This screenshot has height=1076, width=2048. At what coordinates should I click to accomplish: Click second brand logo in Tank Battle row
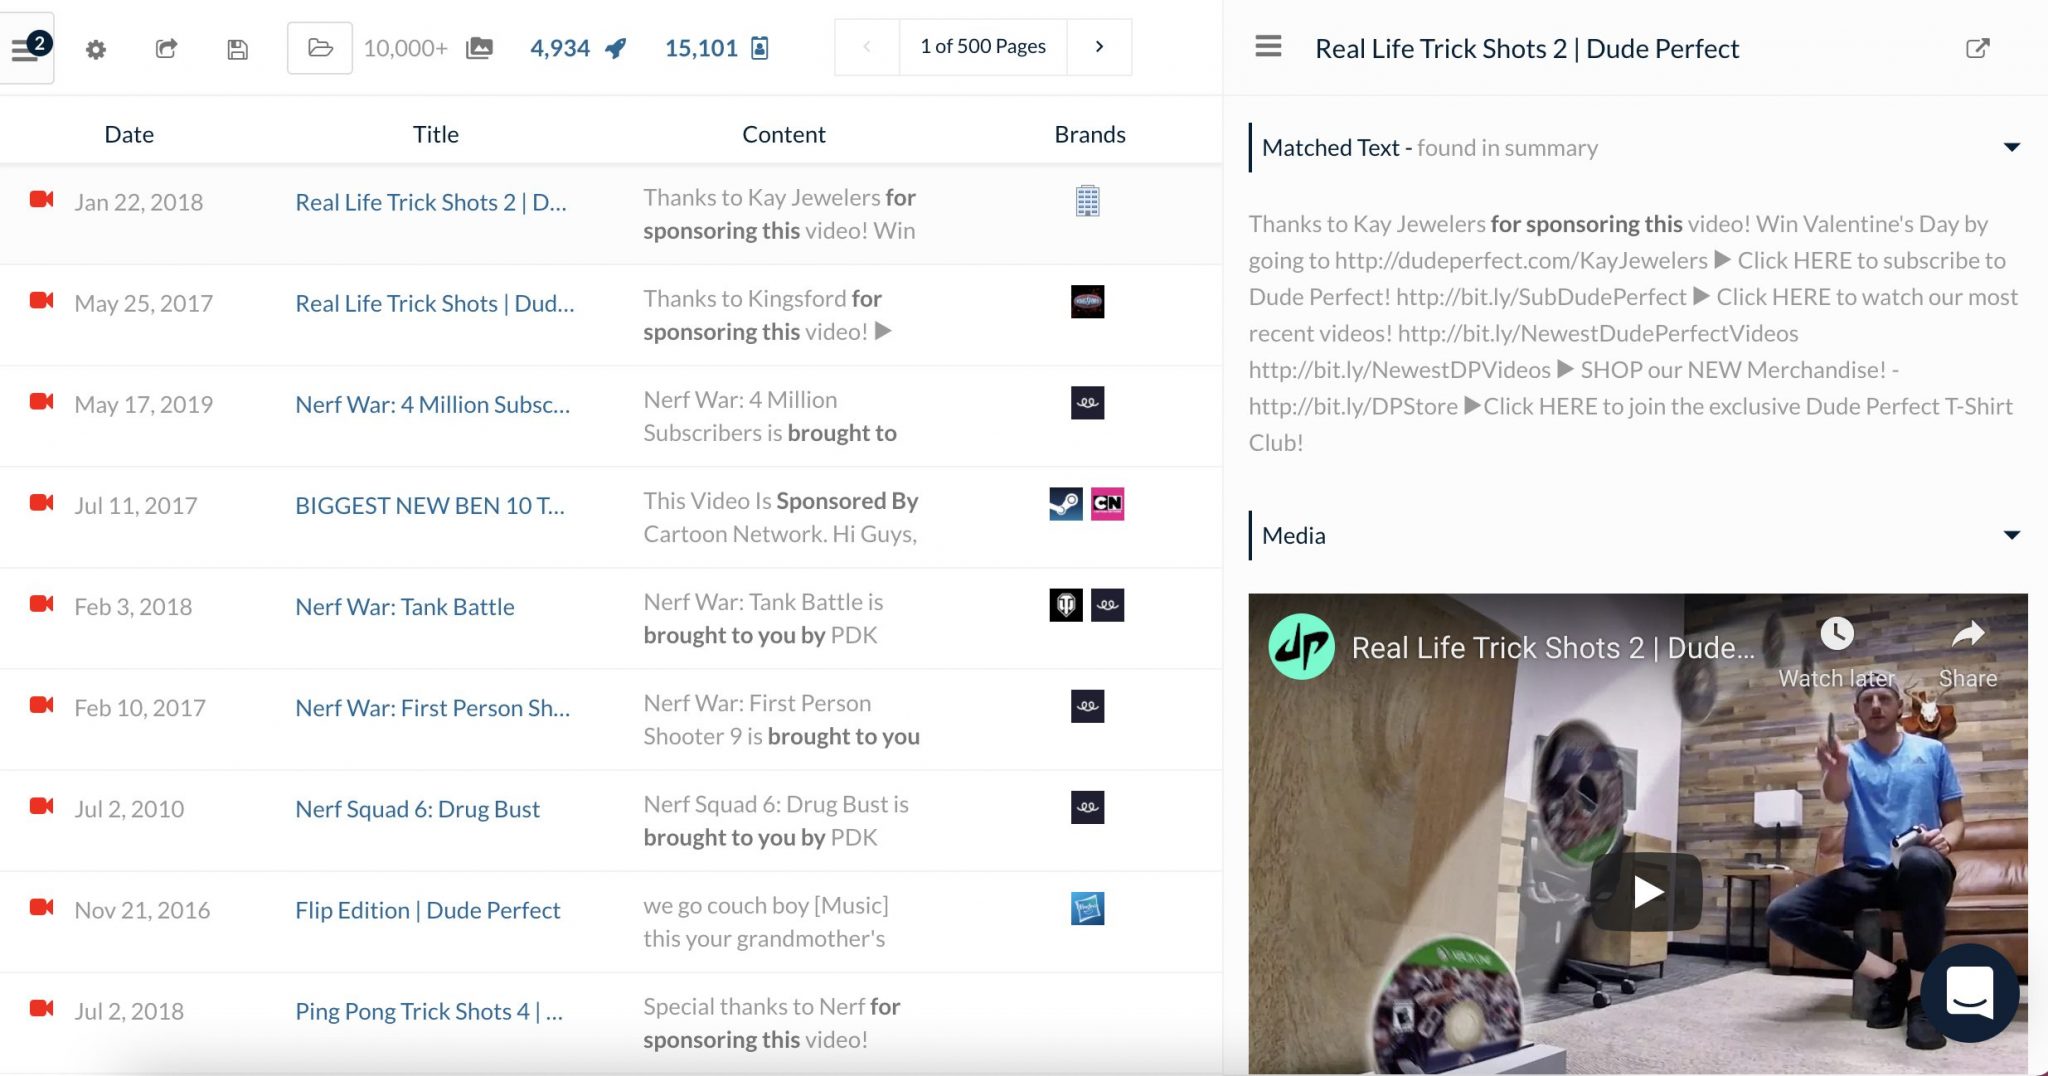pos(1108,605)
